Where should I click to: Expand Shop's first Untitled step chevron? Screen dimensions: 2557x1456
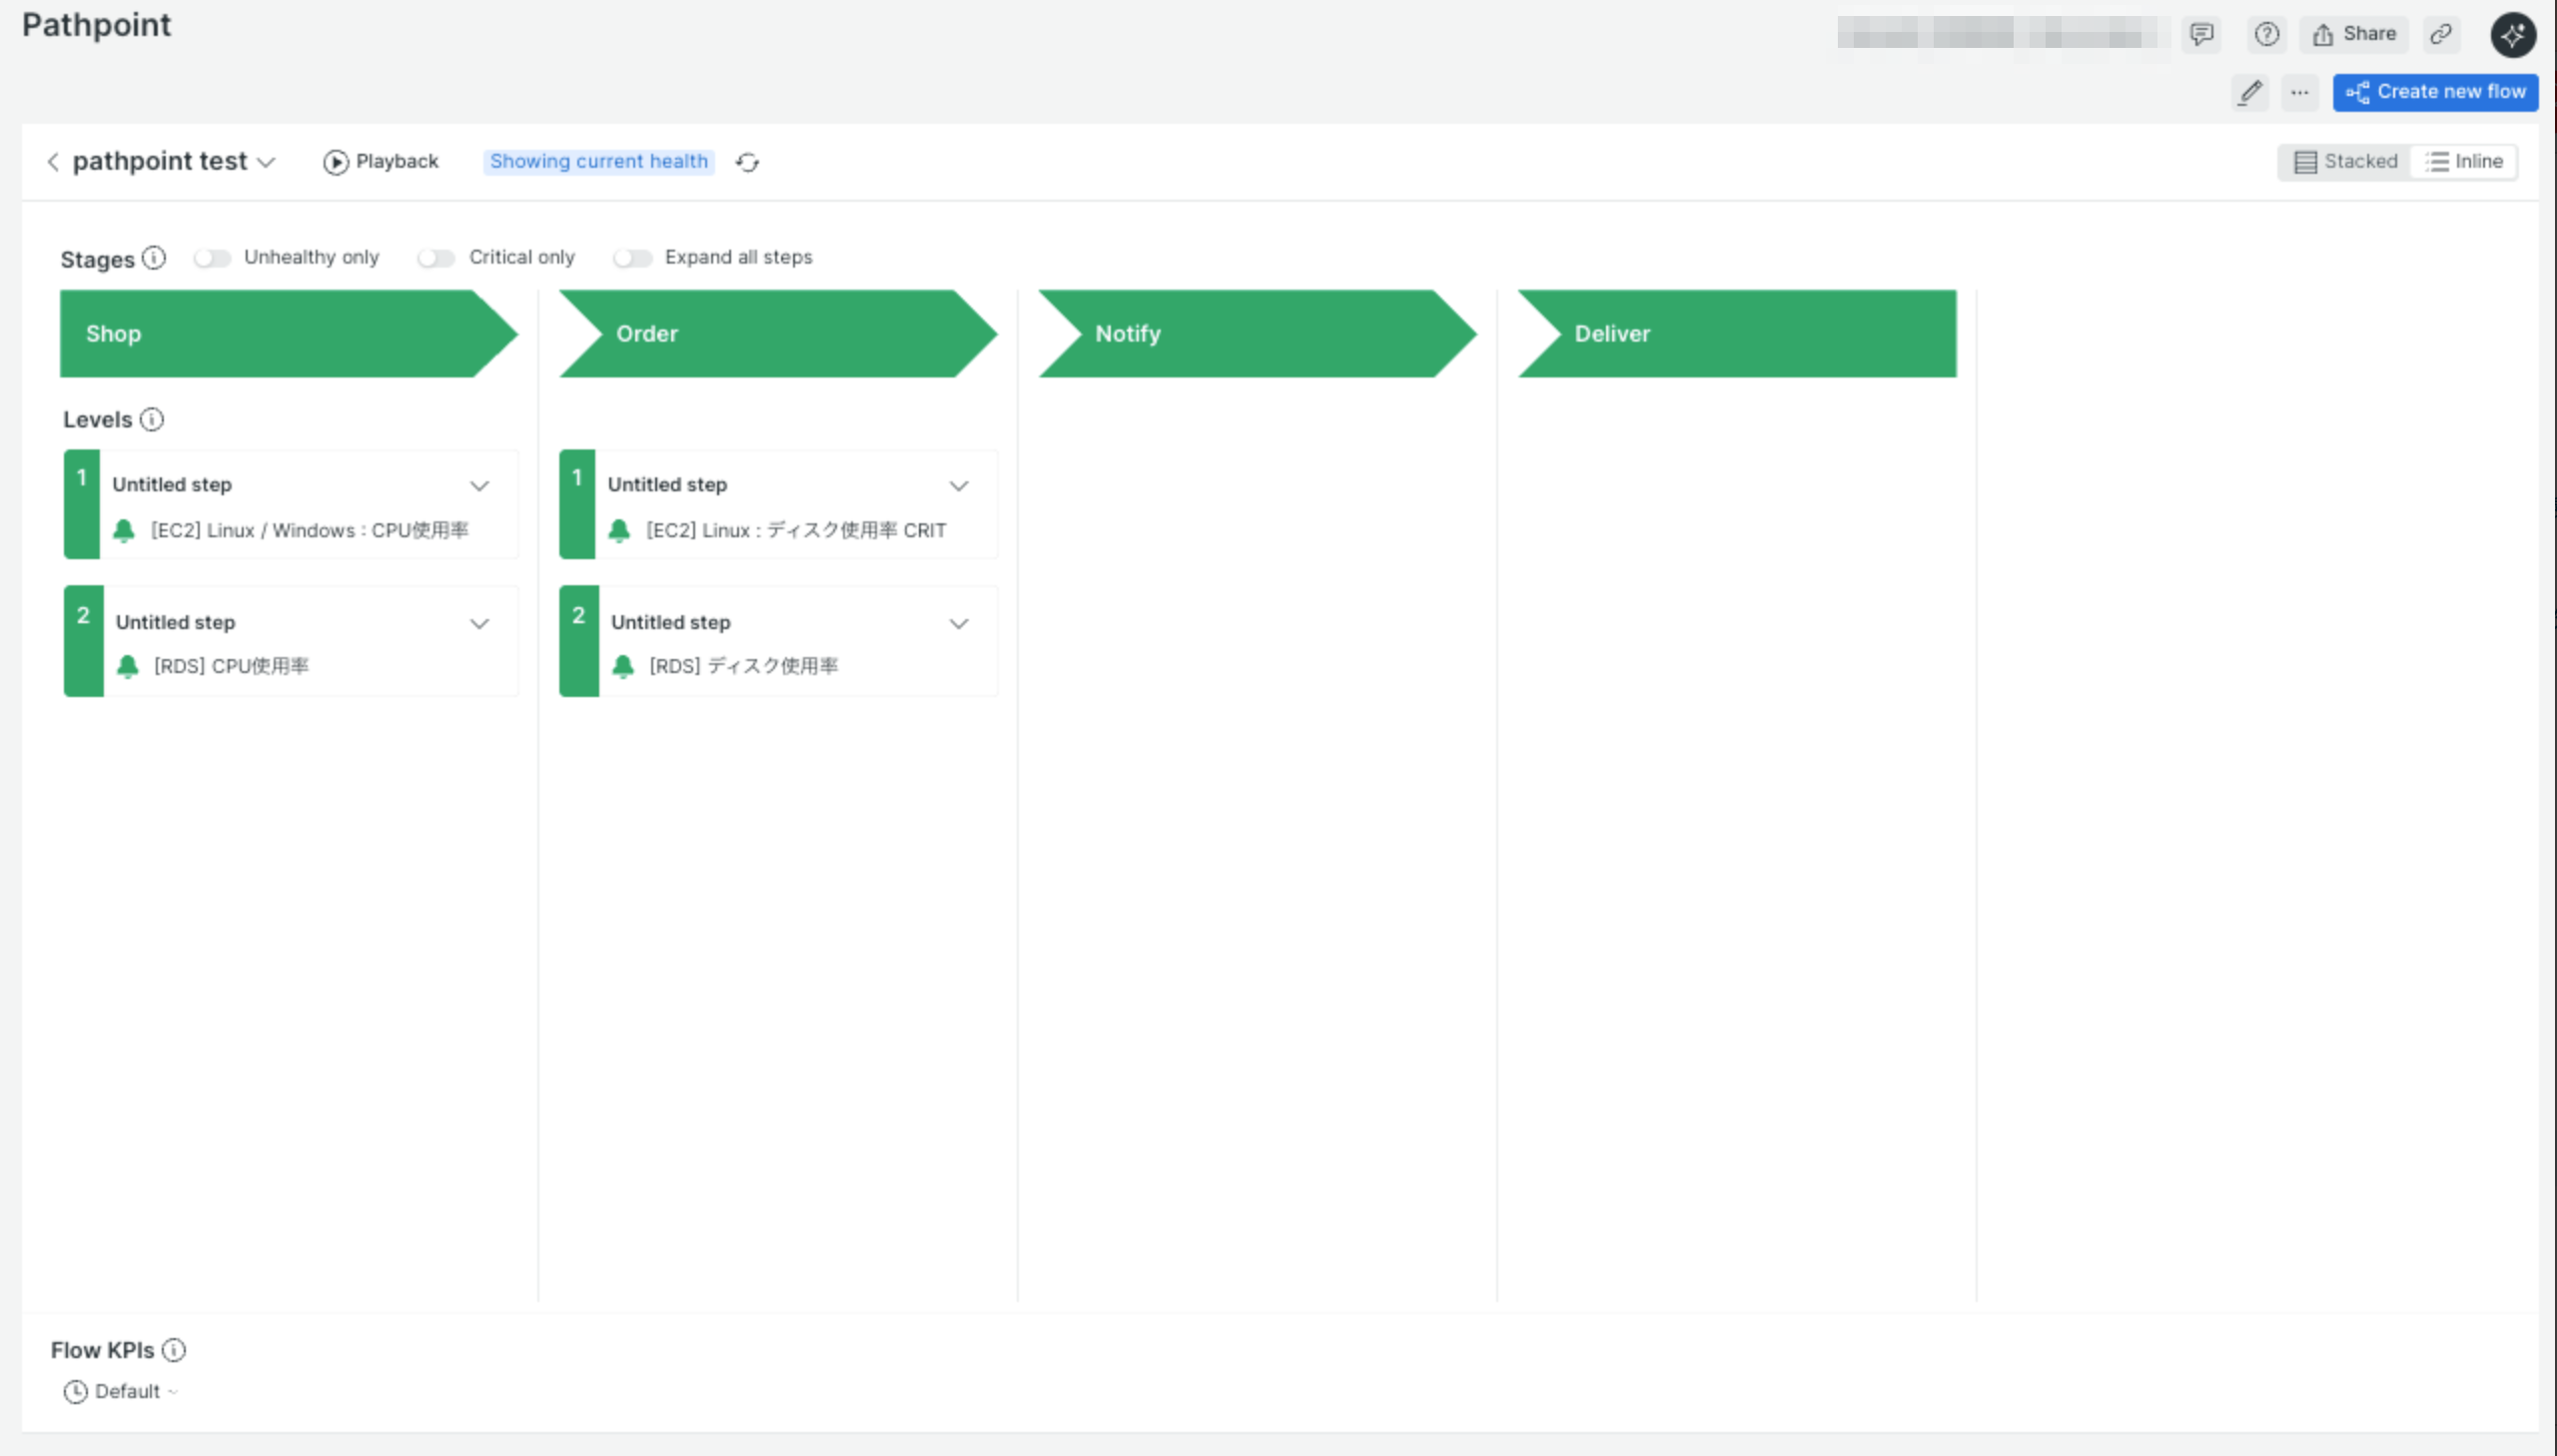tap(480, 486)
